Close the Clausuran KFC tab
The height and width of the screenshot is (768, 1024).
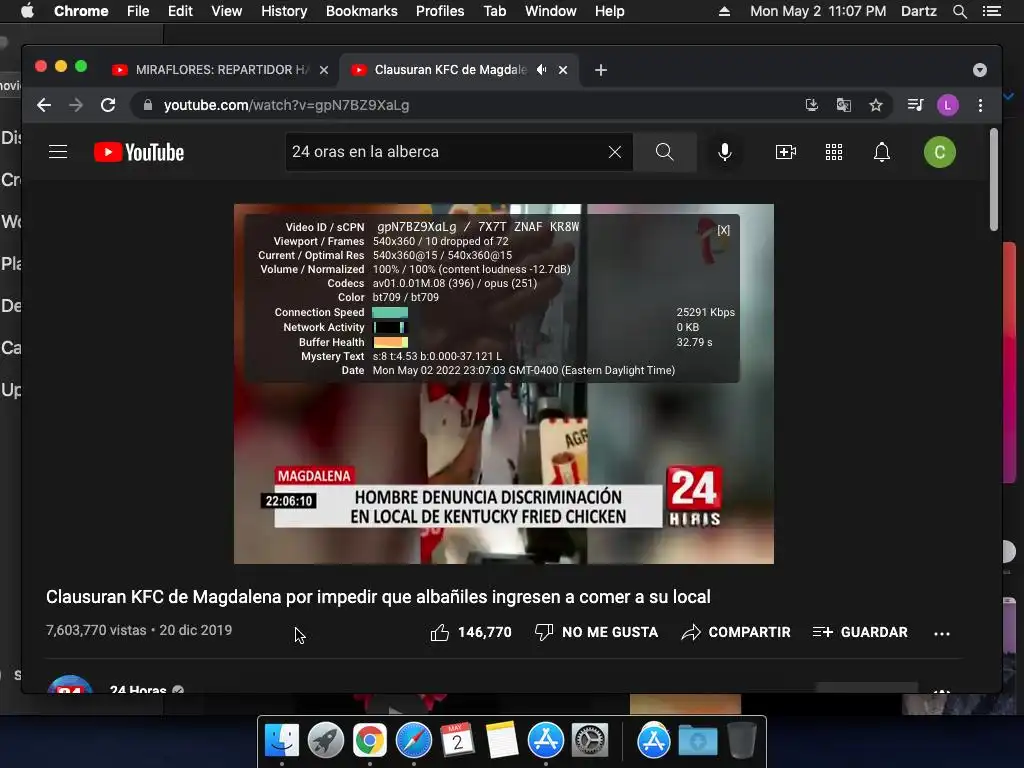pyautogui.click(x=562, y=70)
